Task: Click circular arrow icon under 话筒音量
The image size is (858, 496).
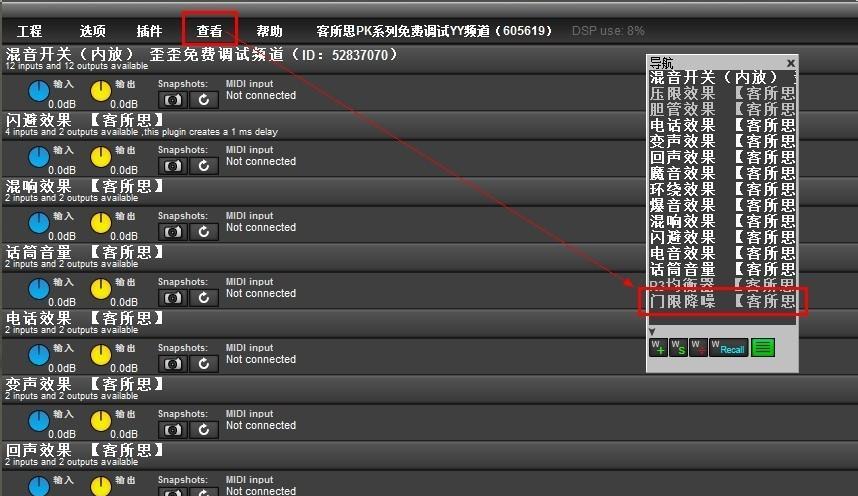Action: pos(204,298)
